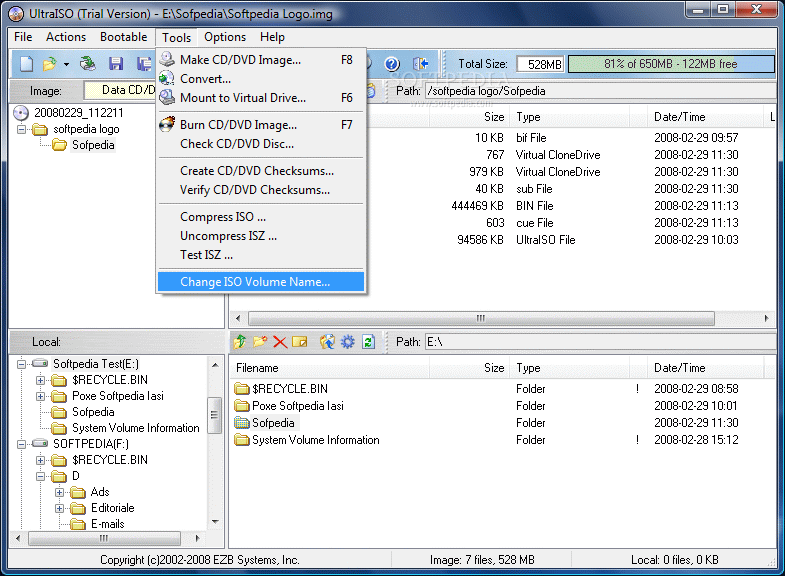Select Sofpedia folder in image tree
This screenshot has width=785, height=576.
93,145
